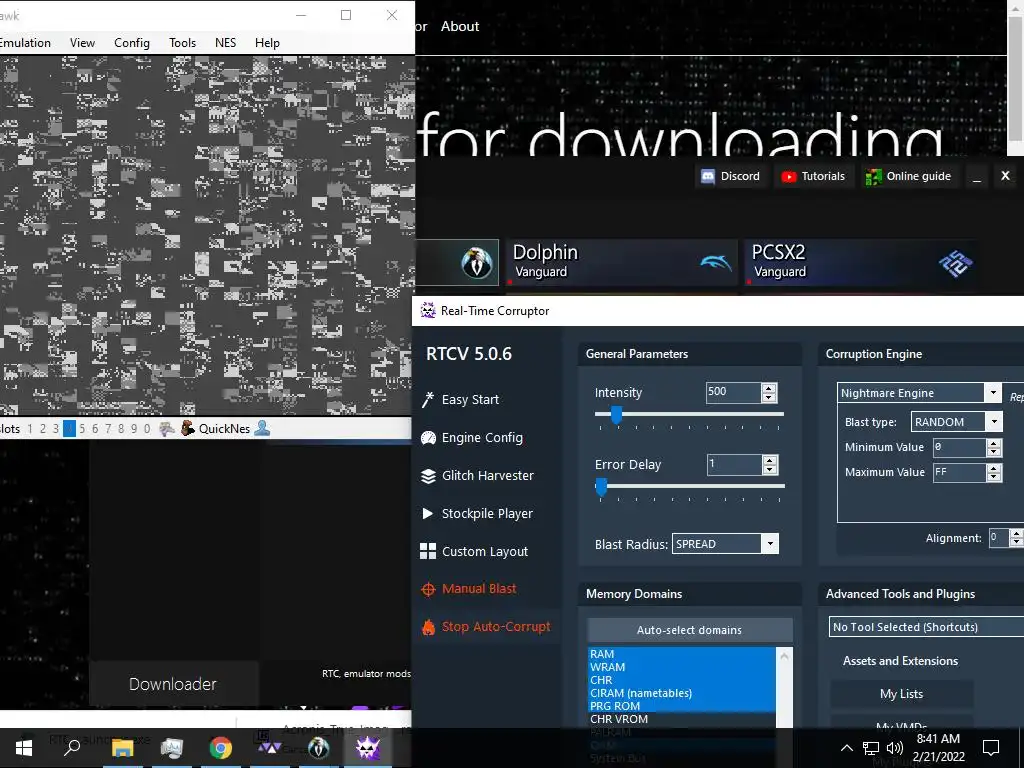Select CHR VROM memory domain
Image resolution: width=1024 pixels, height=768 pixels.
point(681,719)
